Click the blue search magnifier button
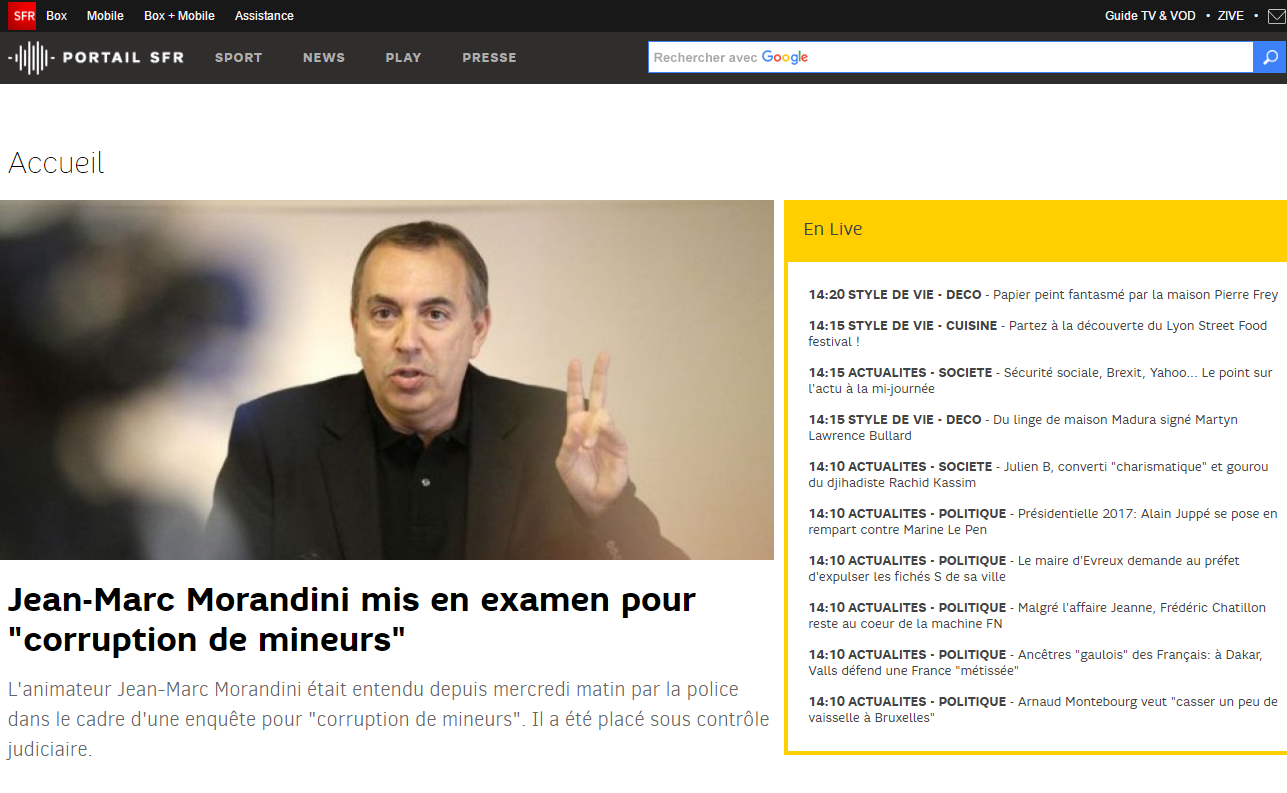The height and width of the screenshot is (793, 1287). 1269,57
